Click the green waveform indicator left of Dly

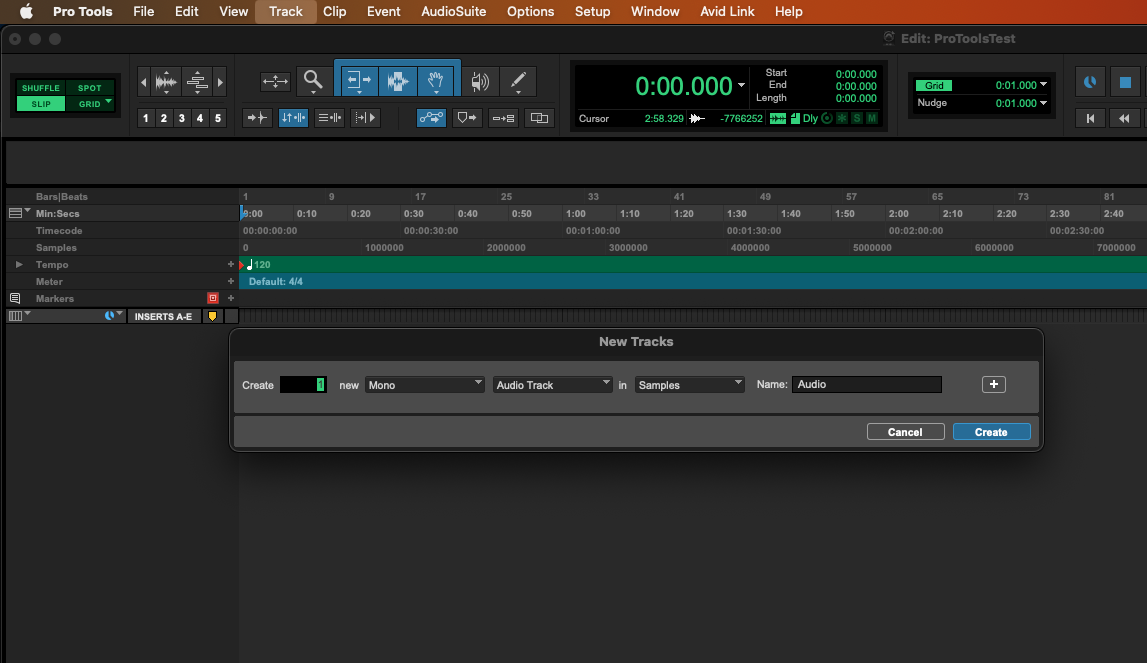778,119
